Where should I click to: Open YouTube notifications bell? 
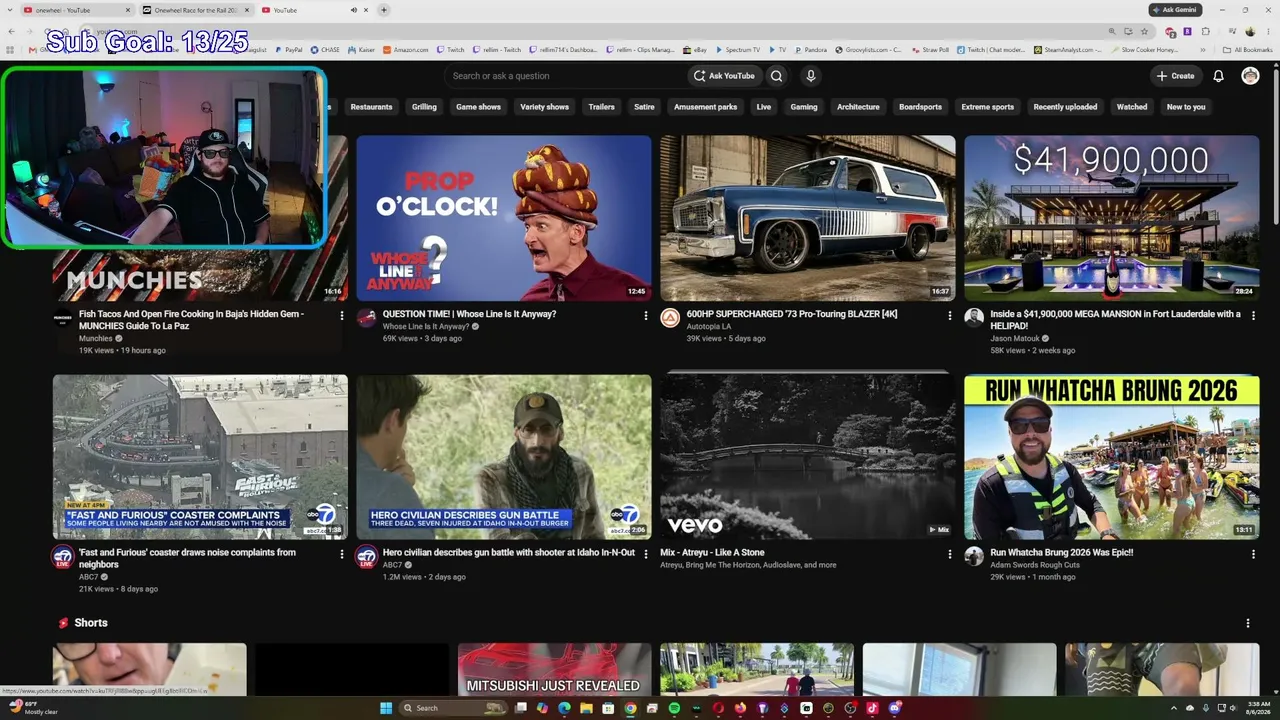pyautogui.click(x=1218, y=76)
